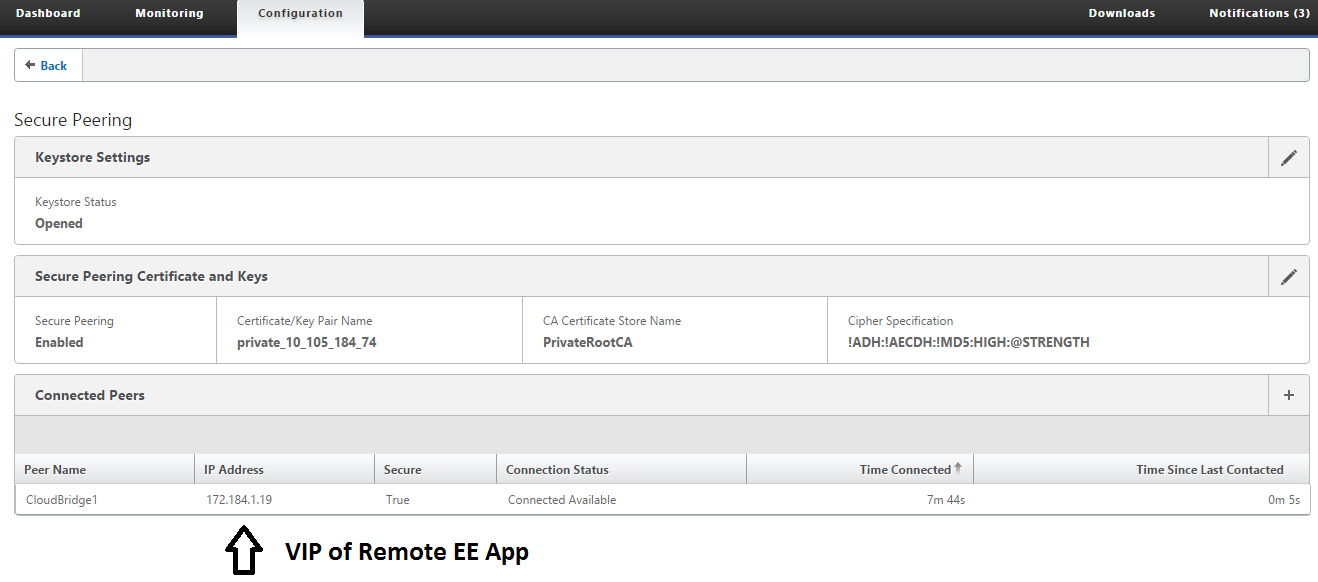Viewport: 1318px width, 582px height.
Task: Sort peers by Peer Name column
Action: coord(104,470)
